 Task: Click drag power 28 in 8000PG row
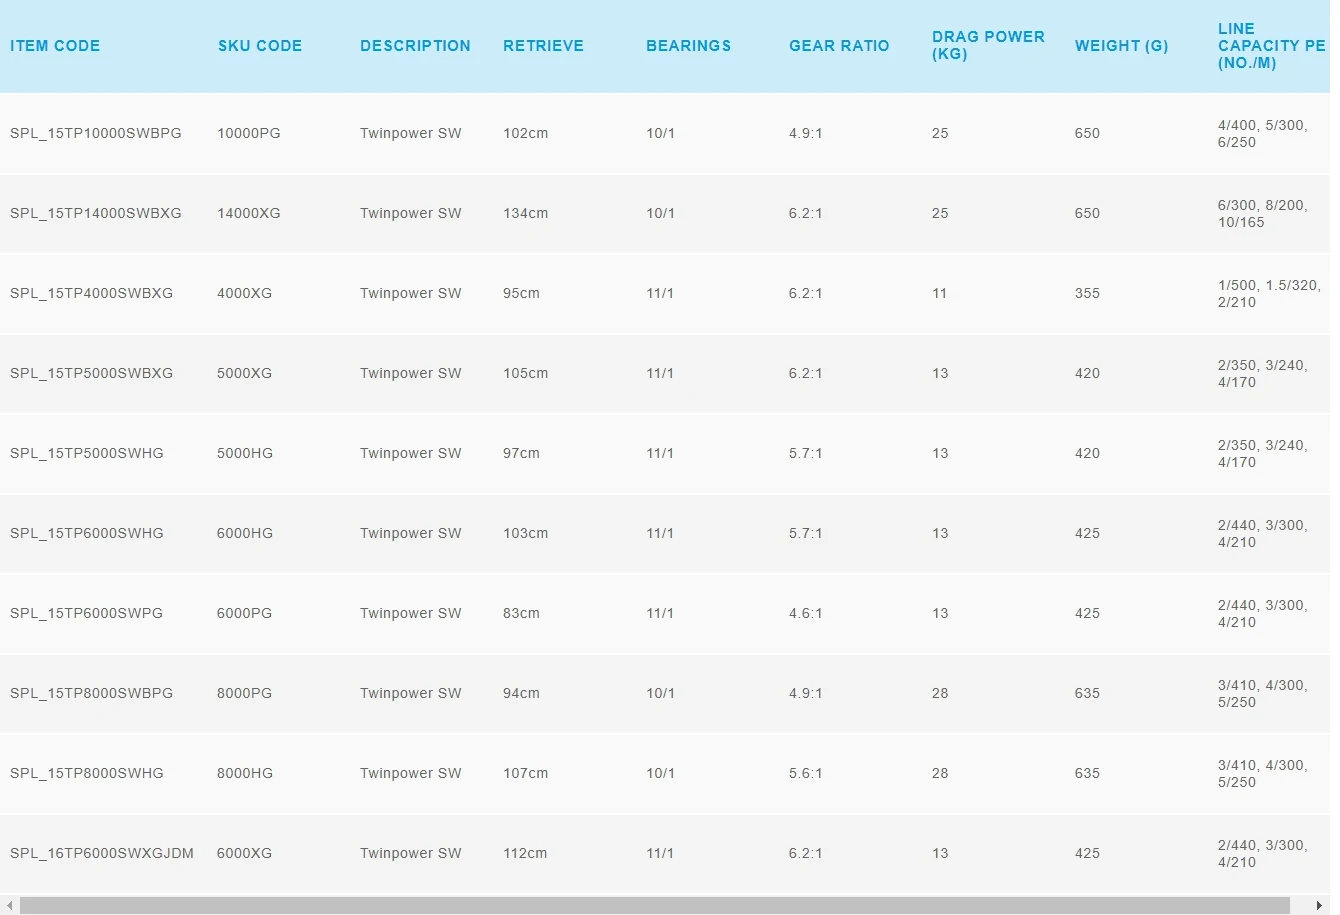(x=940, y=693)
